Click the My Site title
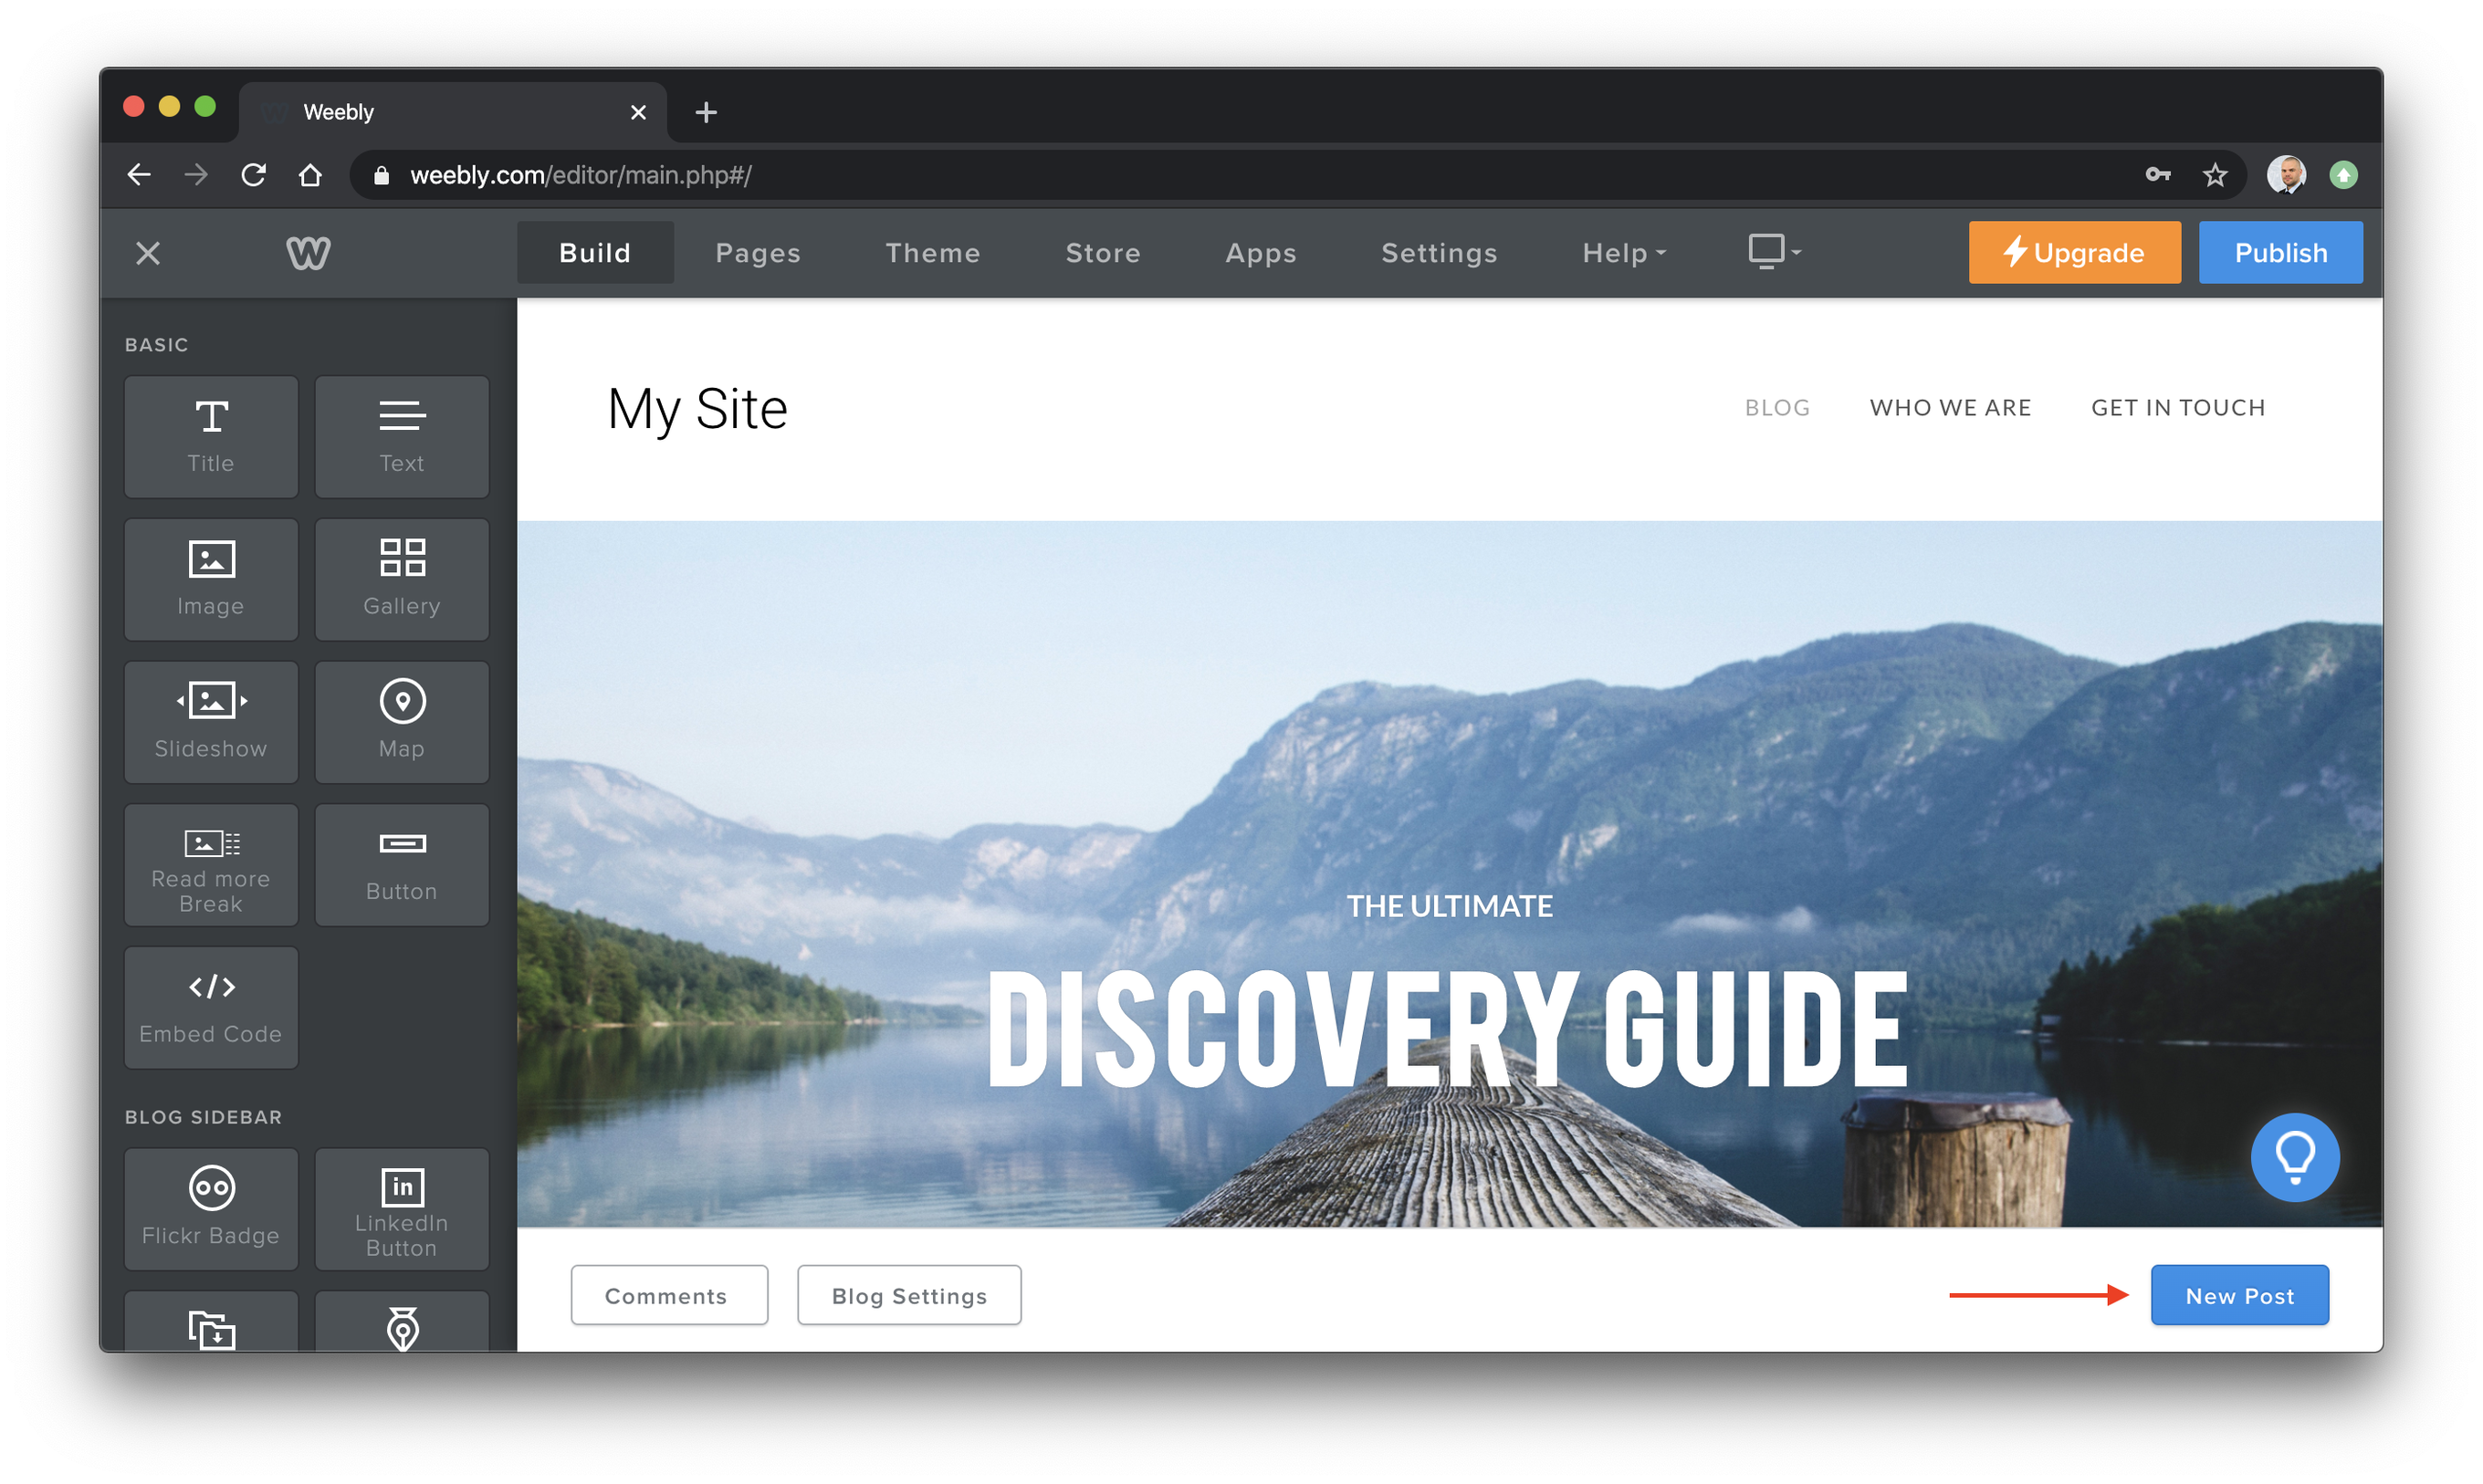 tap(697, 410)
